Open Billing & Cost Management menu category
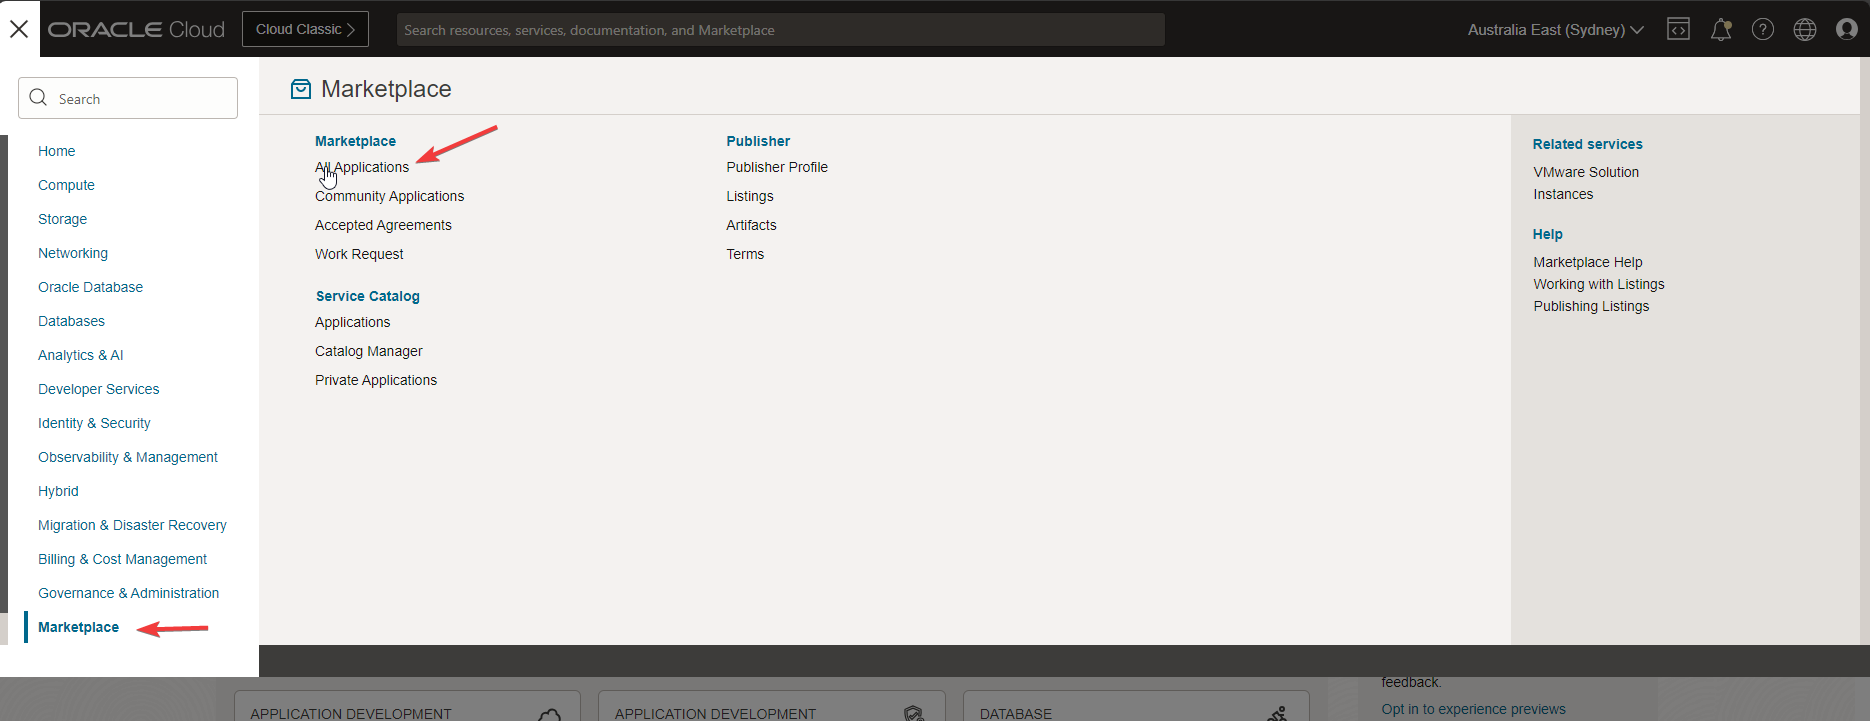This screenshot has height=721, width=1870. [x=122, y=559]
